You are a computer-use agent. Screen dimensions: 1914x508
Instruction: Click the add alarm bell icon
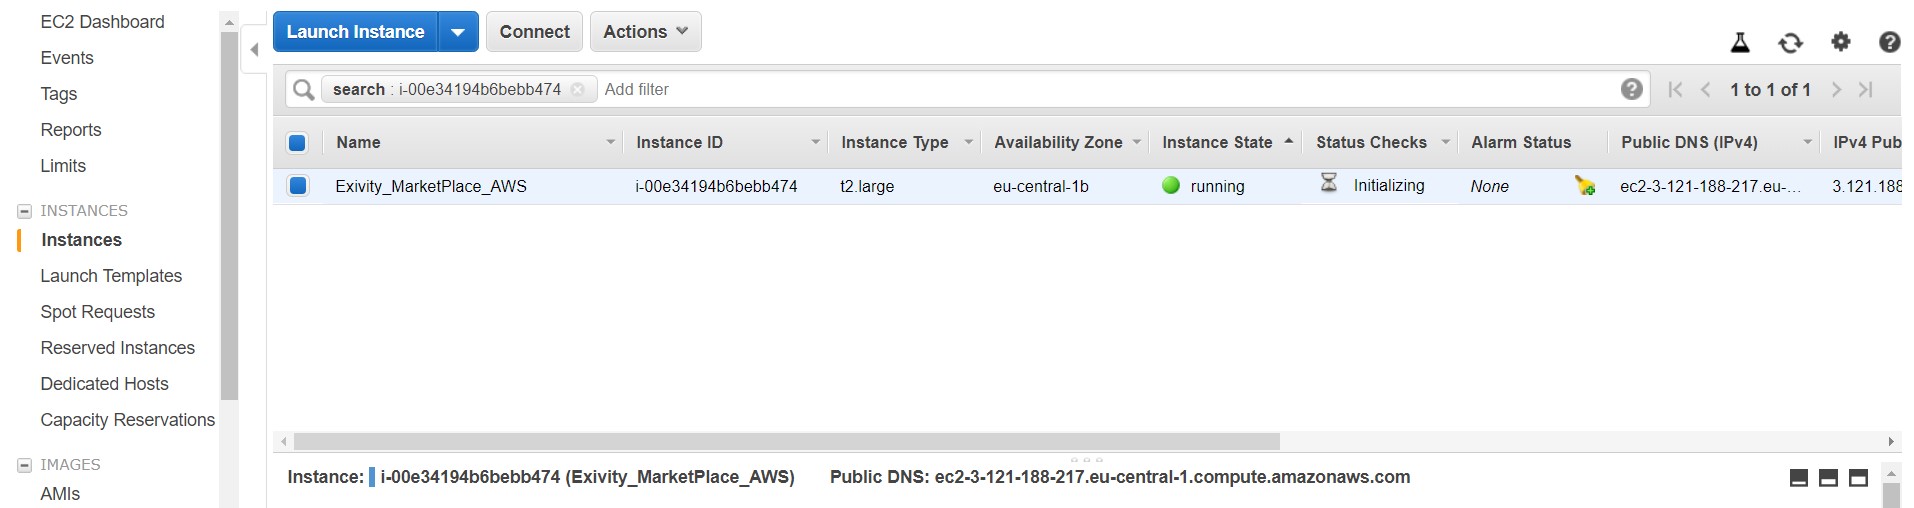click(1585, 185)
